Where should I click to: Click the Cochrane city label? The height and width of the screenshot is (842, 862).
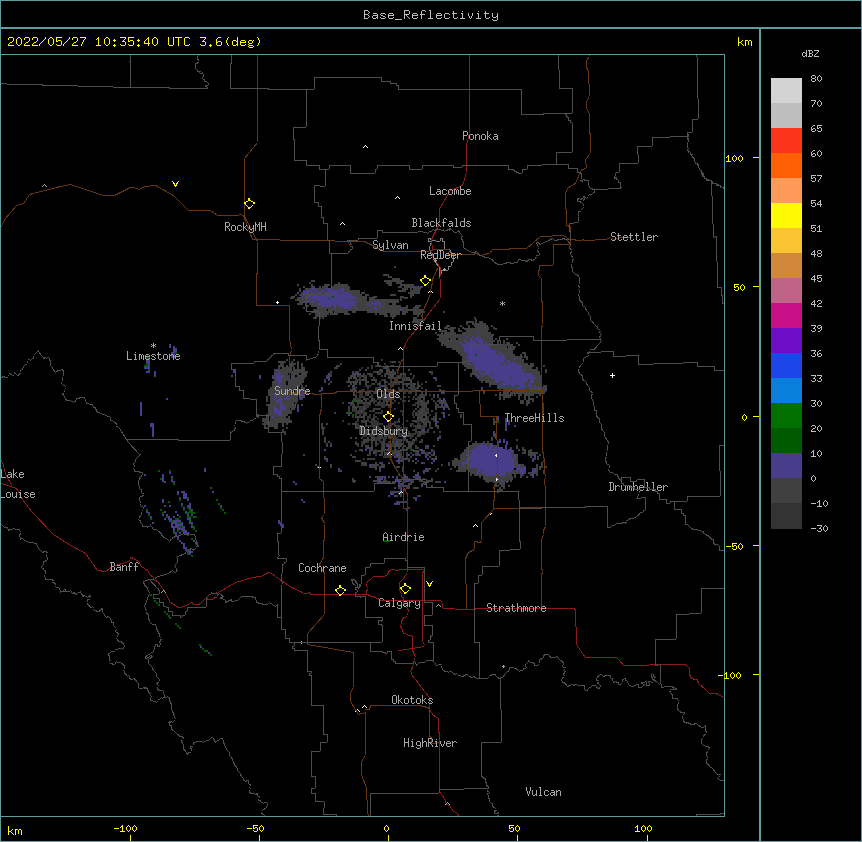tap(322, 568)
